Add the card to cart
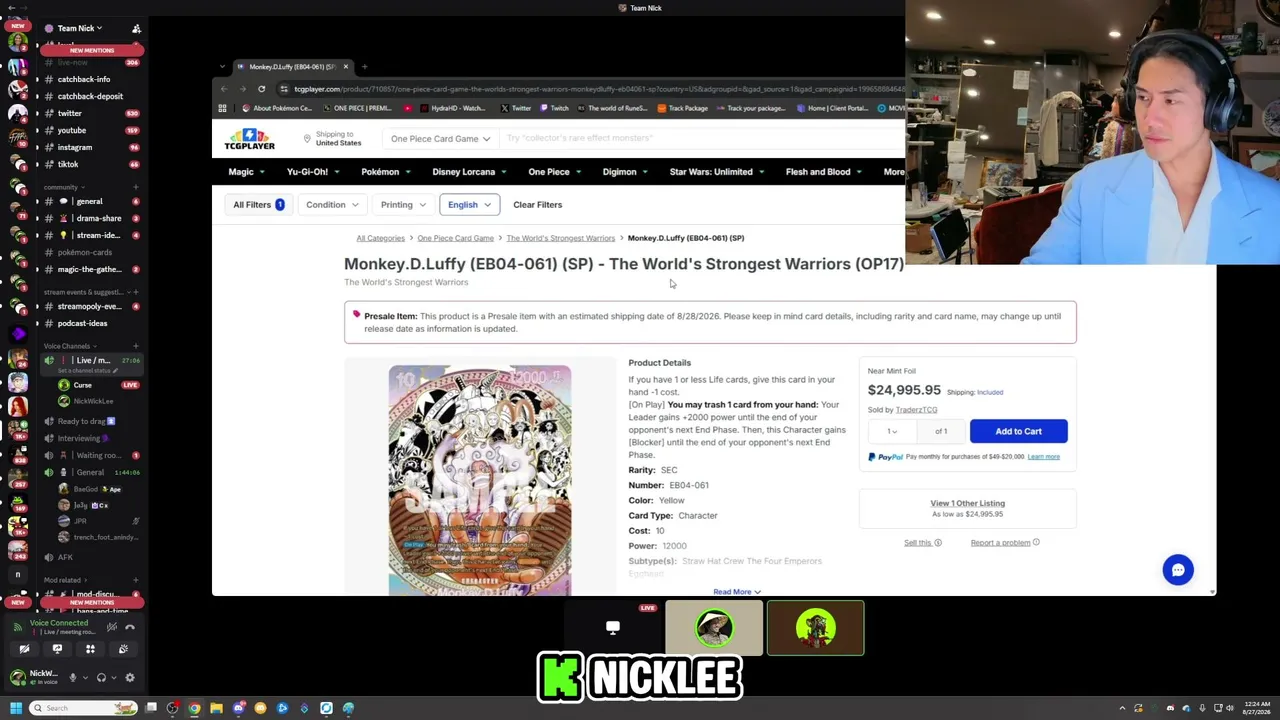 (x=1018, y=431)
